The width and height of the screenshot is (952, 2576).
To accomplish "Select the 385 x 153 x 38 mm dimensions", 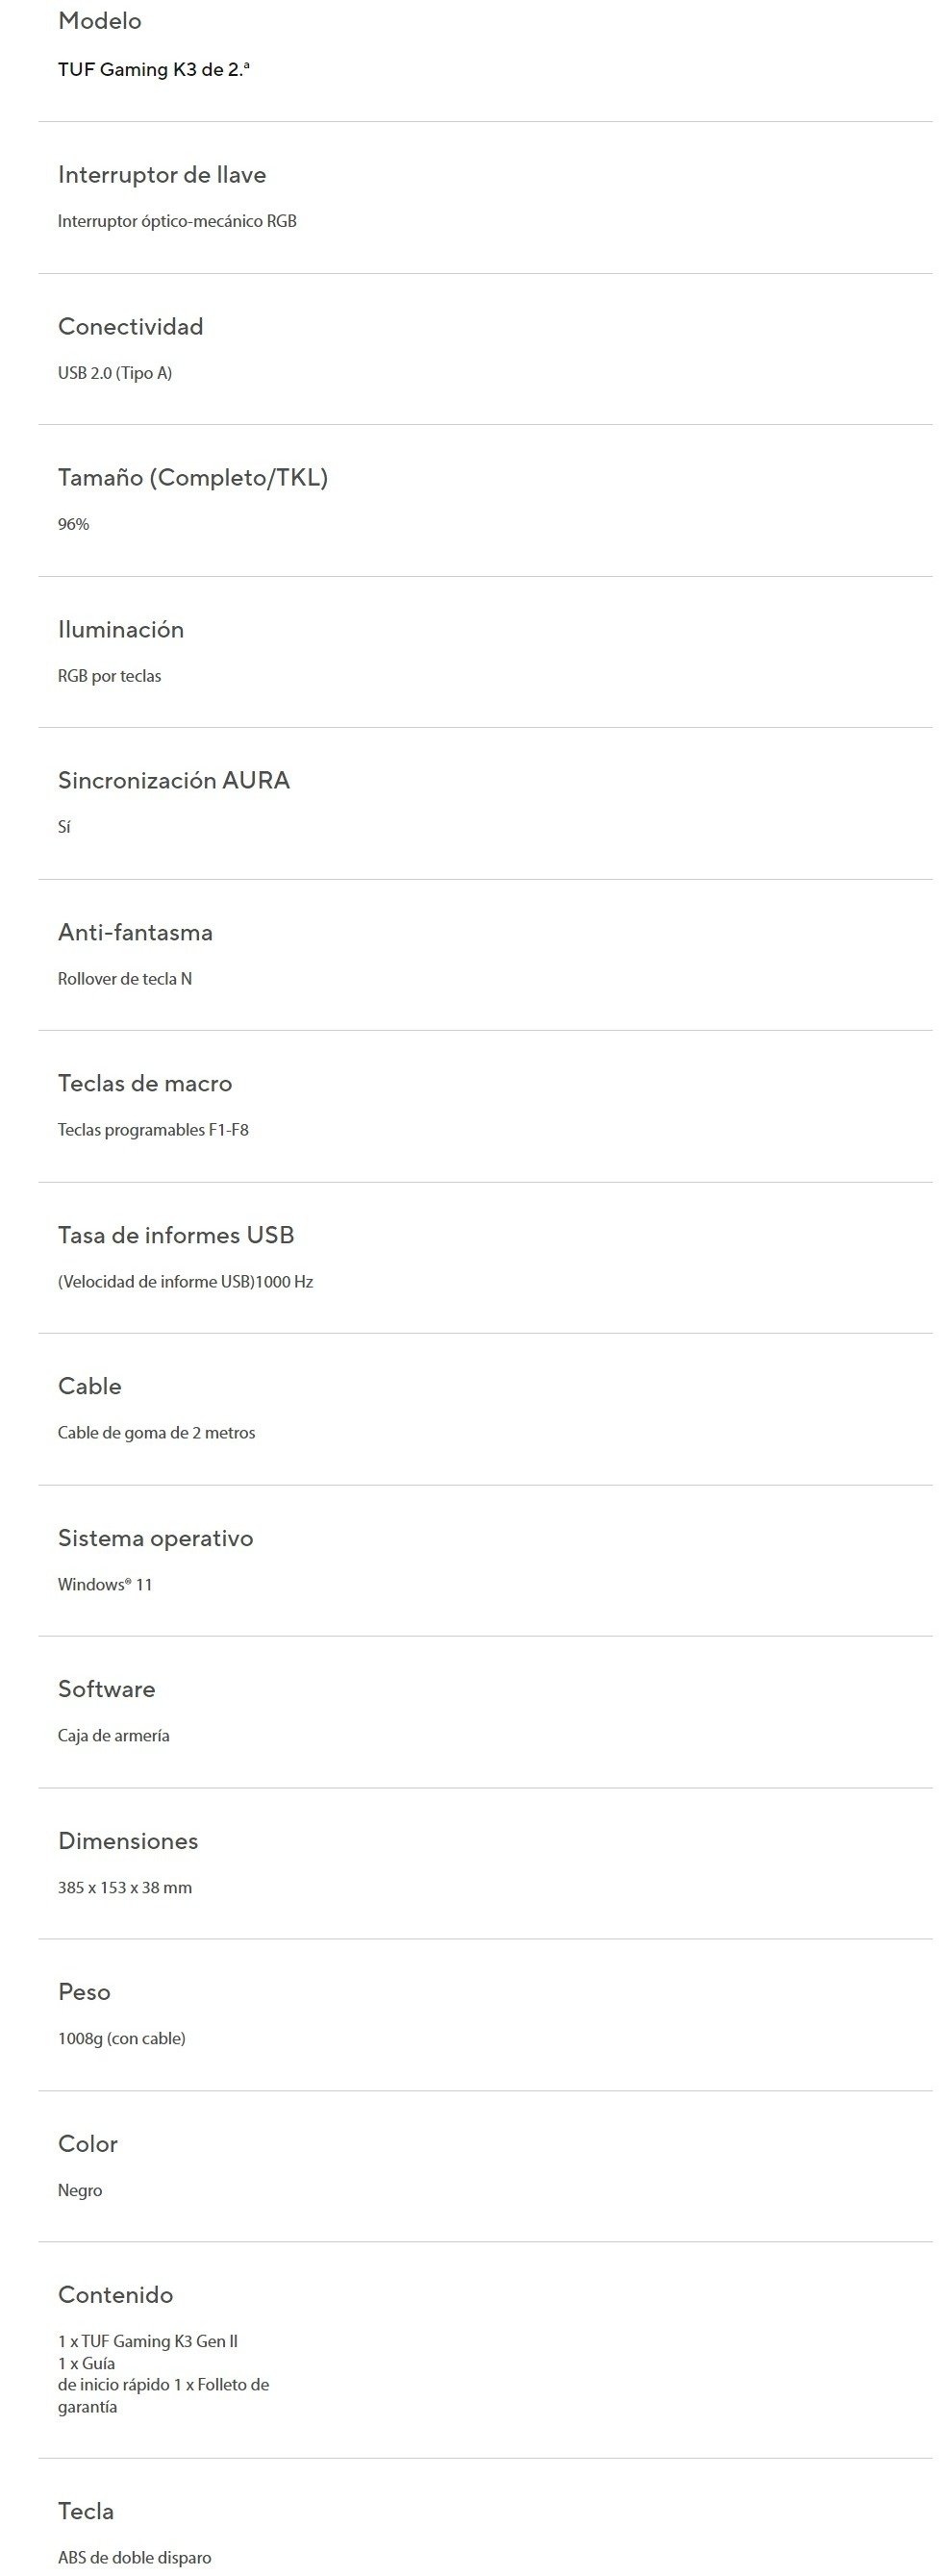I will point(125,1888).
